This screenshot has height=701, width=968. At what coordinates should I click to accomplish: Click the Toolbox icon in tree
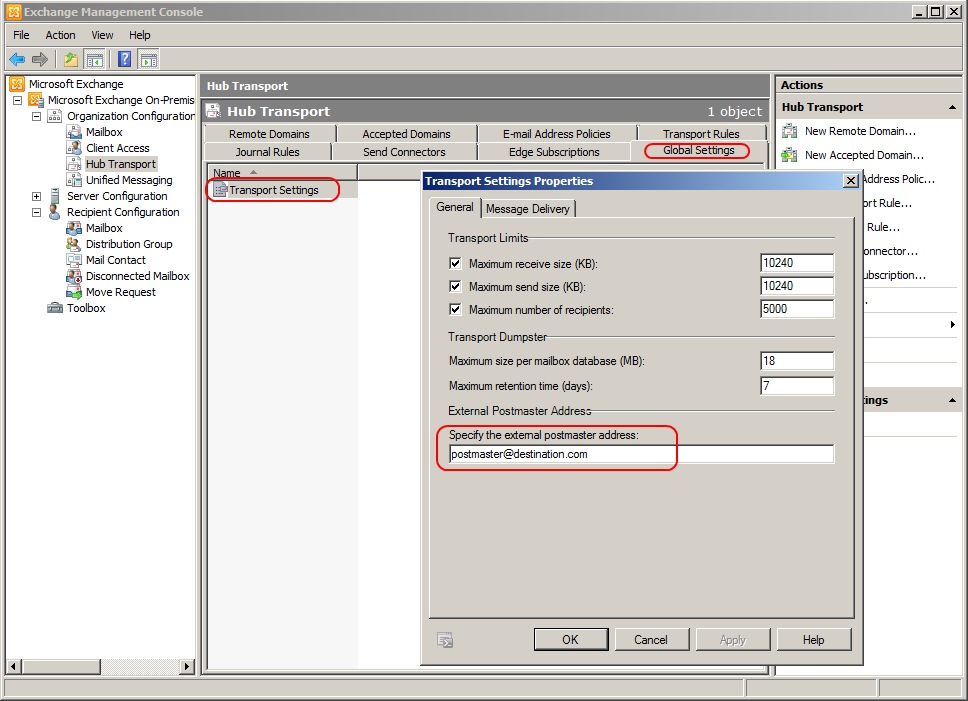pyautogui.click(x=55, y=308)
